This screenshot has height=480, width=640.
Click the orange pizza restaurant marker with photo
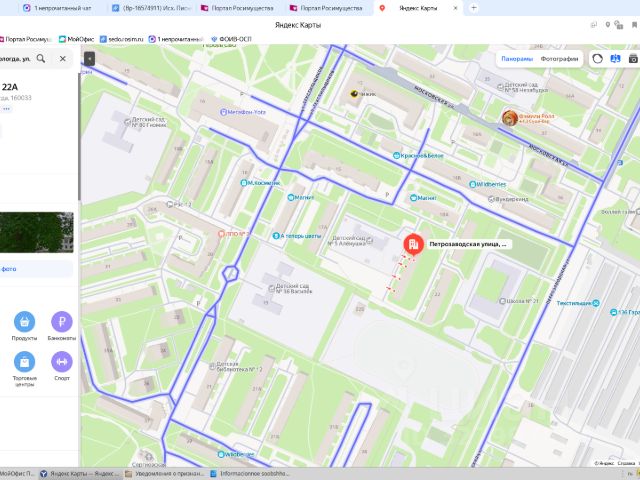(x=510, y=118)
